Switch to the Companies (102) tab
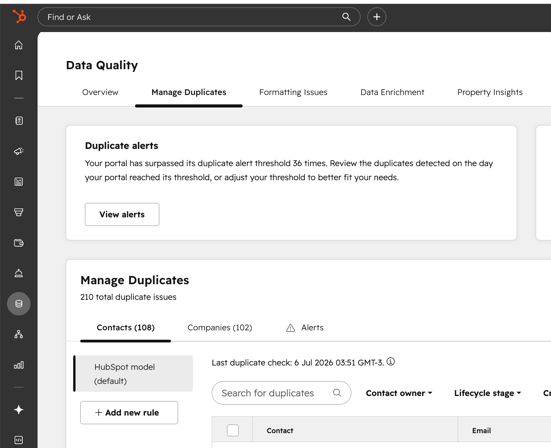The width and height of the screenshot is (551, 448). pyautogui.click(x=220, y=327)
